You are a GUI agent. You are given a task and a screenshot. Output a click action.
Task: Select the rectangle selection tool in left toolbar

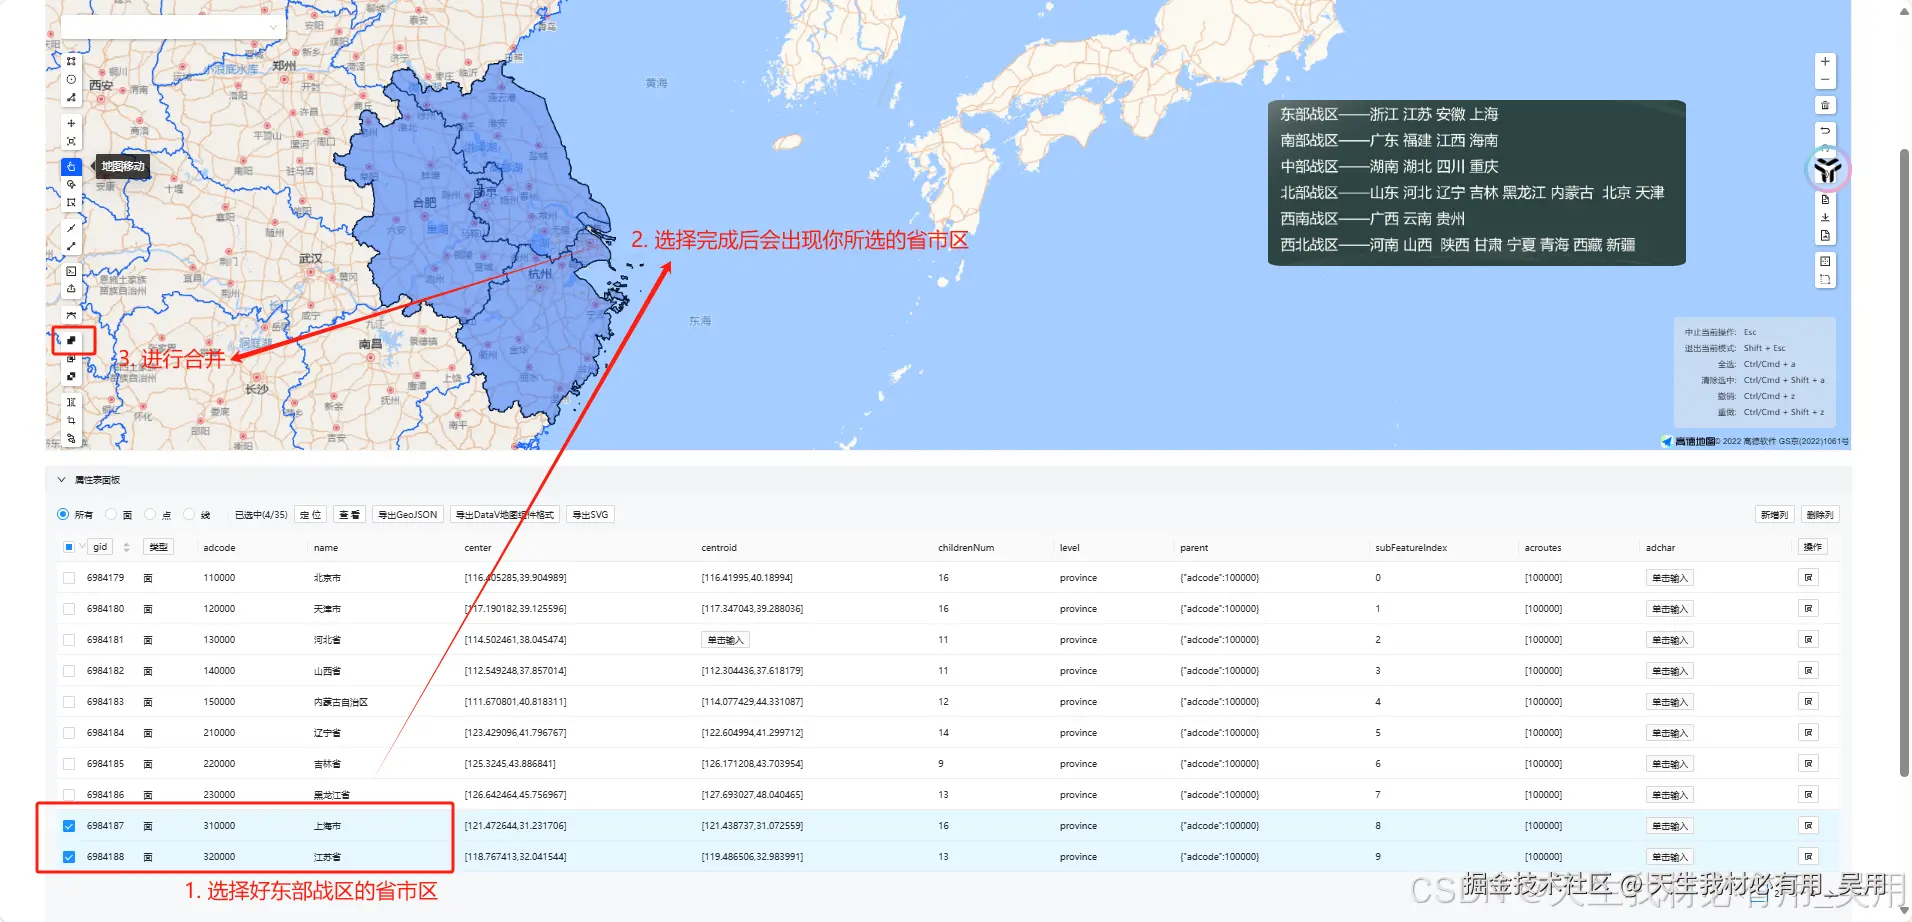point(71,202)
